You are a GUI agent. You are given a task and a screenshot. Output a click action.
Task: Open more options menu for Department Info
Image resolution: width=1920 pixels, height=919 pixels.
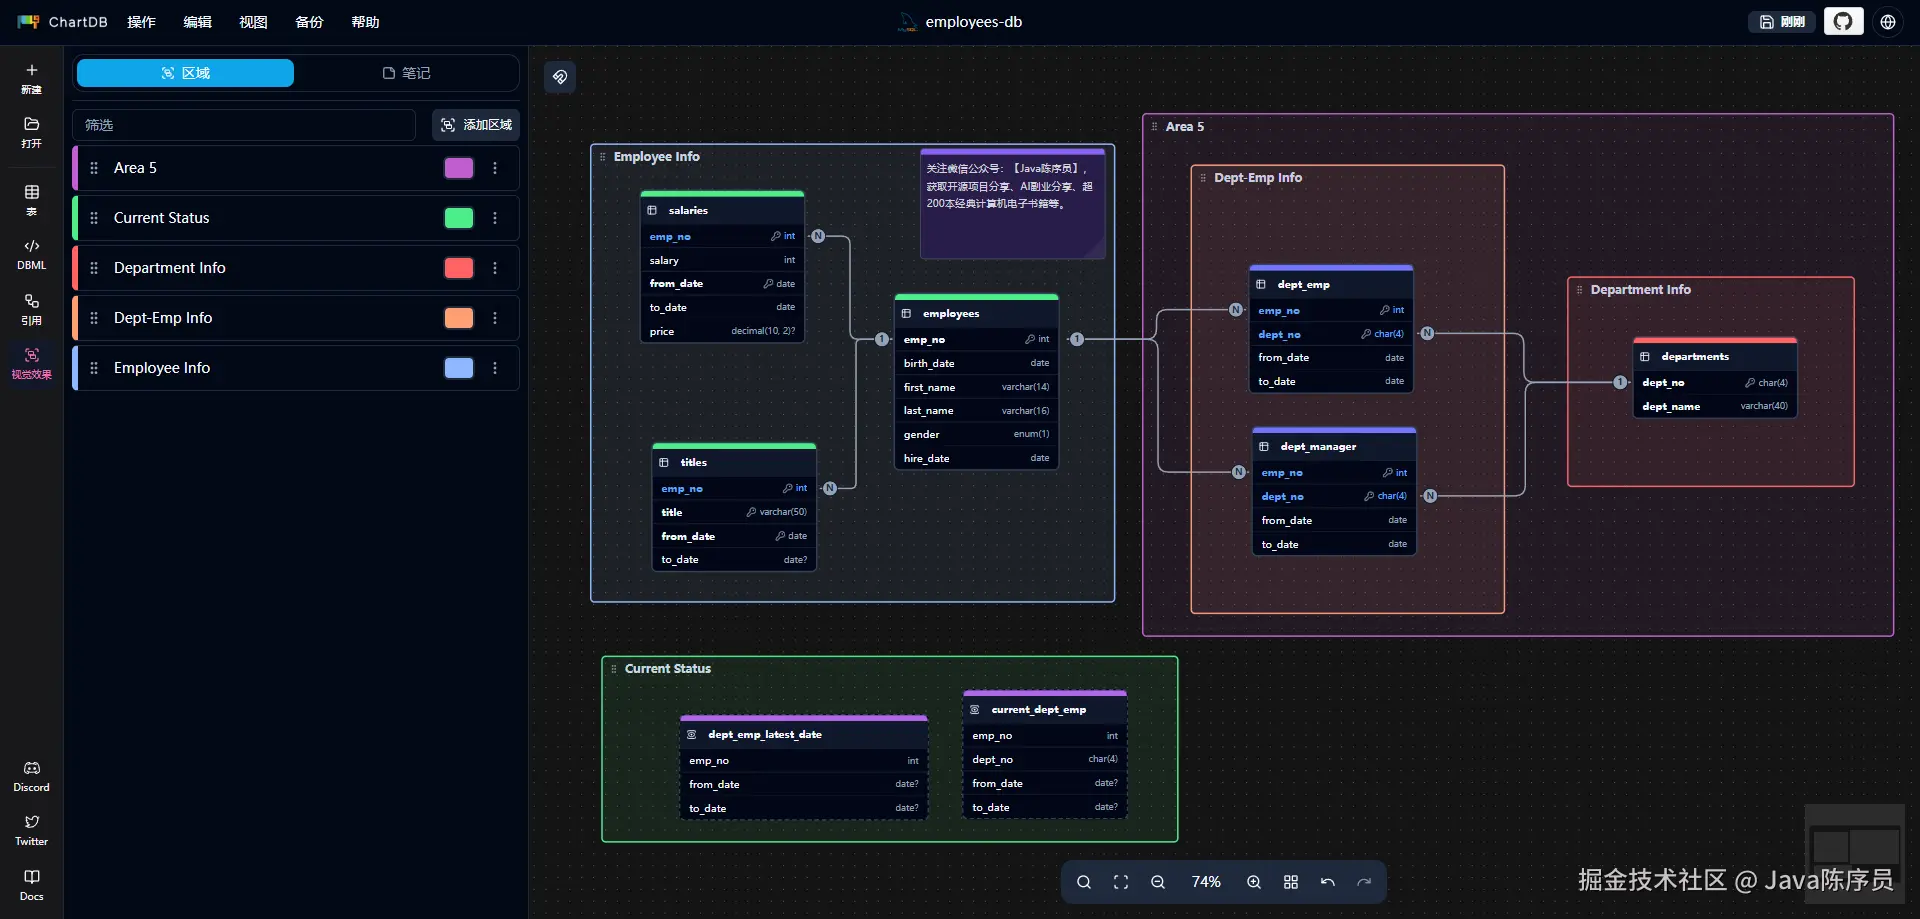tap(495, 268)
